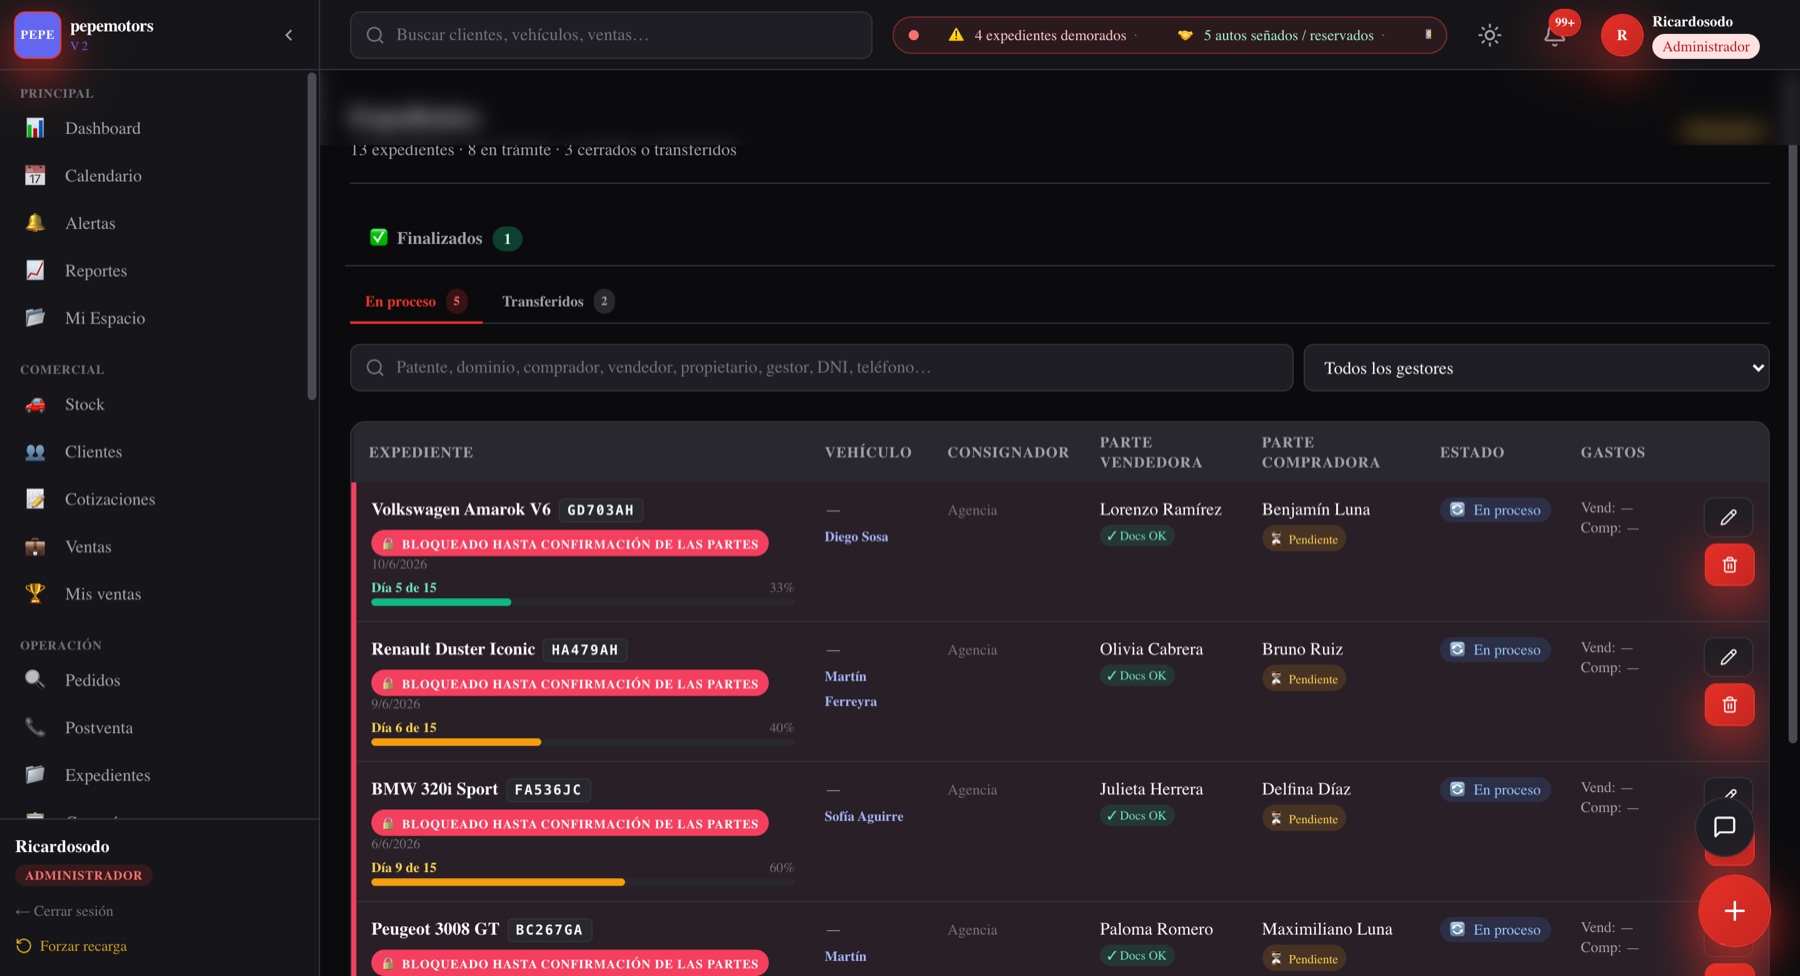Delete the Volkswagen Amarok V6 expediente
This screenshot has width=1800, height=976.
tap(1729, 565)
